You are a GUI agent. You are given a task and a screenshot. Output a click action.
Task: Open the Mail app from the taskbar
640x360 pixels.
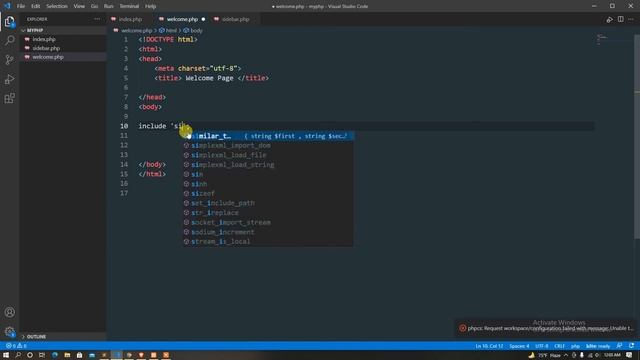coord(92,355)
